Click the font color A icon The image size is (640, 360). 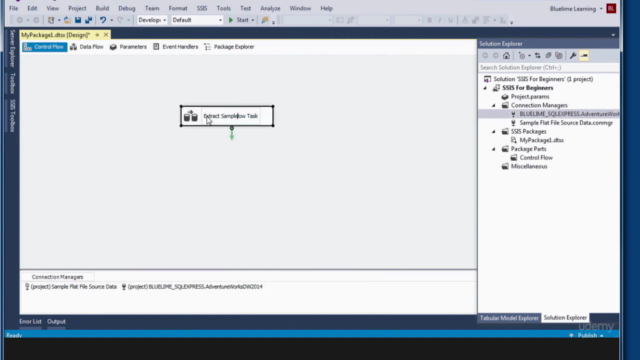[464, 20]
